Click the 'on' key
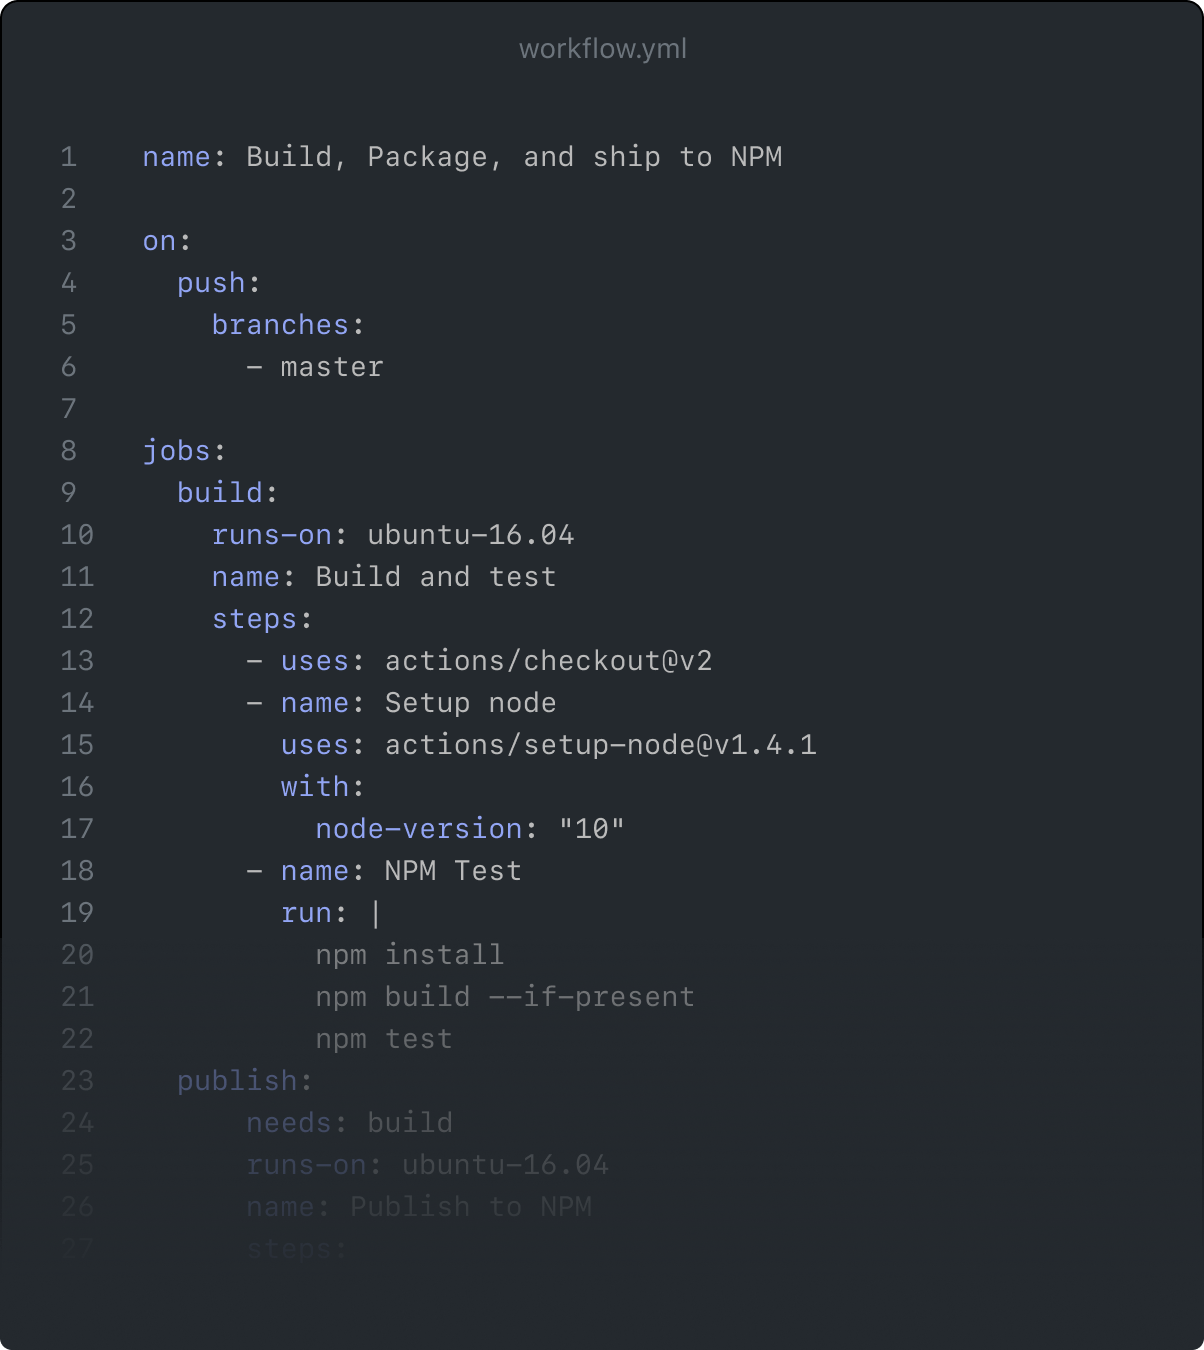Image resolution: width=1204 pixels, height=1350 pixels. (159, 241)
